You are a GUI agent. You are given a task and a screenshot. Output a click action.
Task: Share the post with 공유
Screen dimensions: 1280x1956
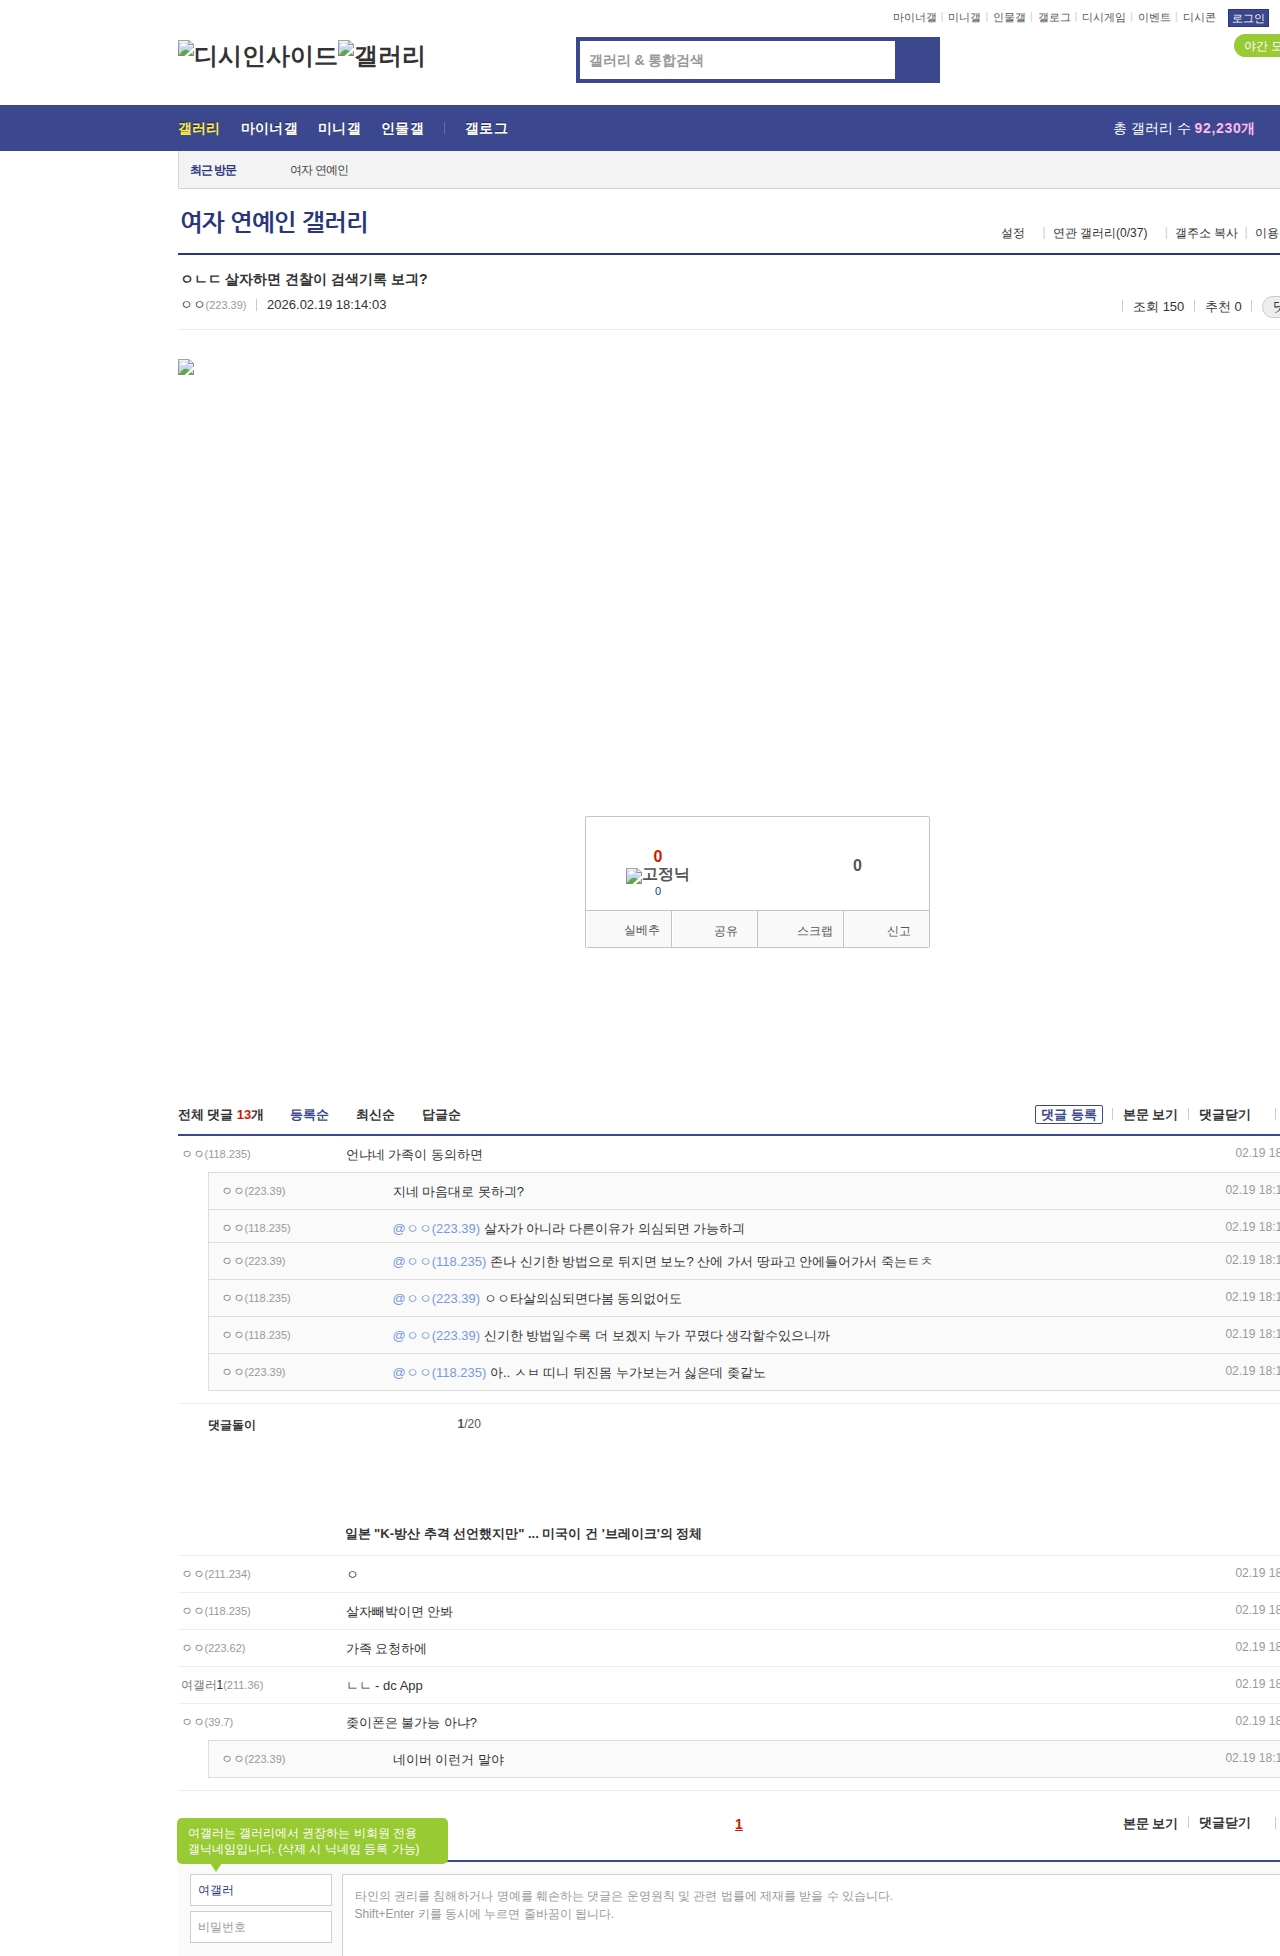tap(725, 930)
